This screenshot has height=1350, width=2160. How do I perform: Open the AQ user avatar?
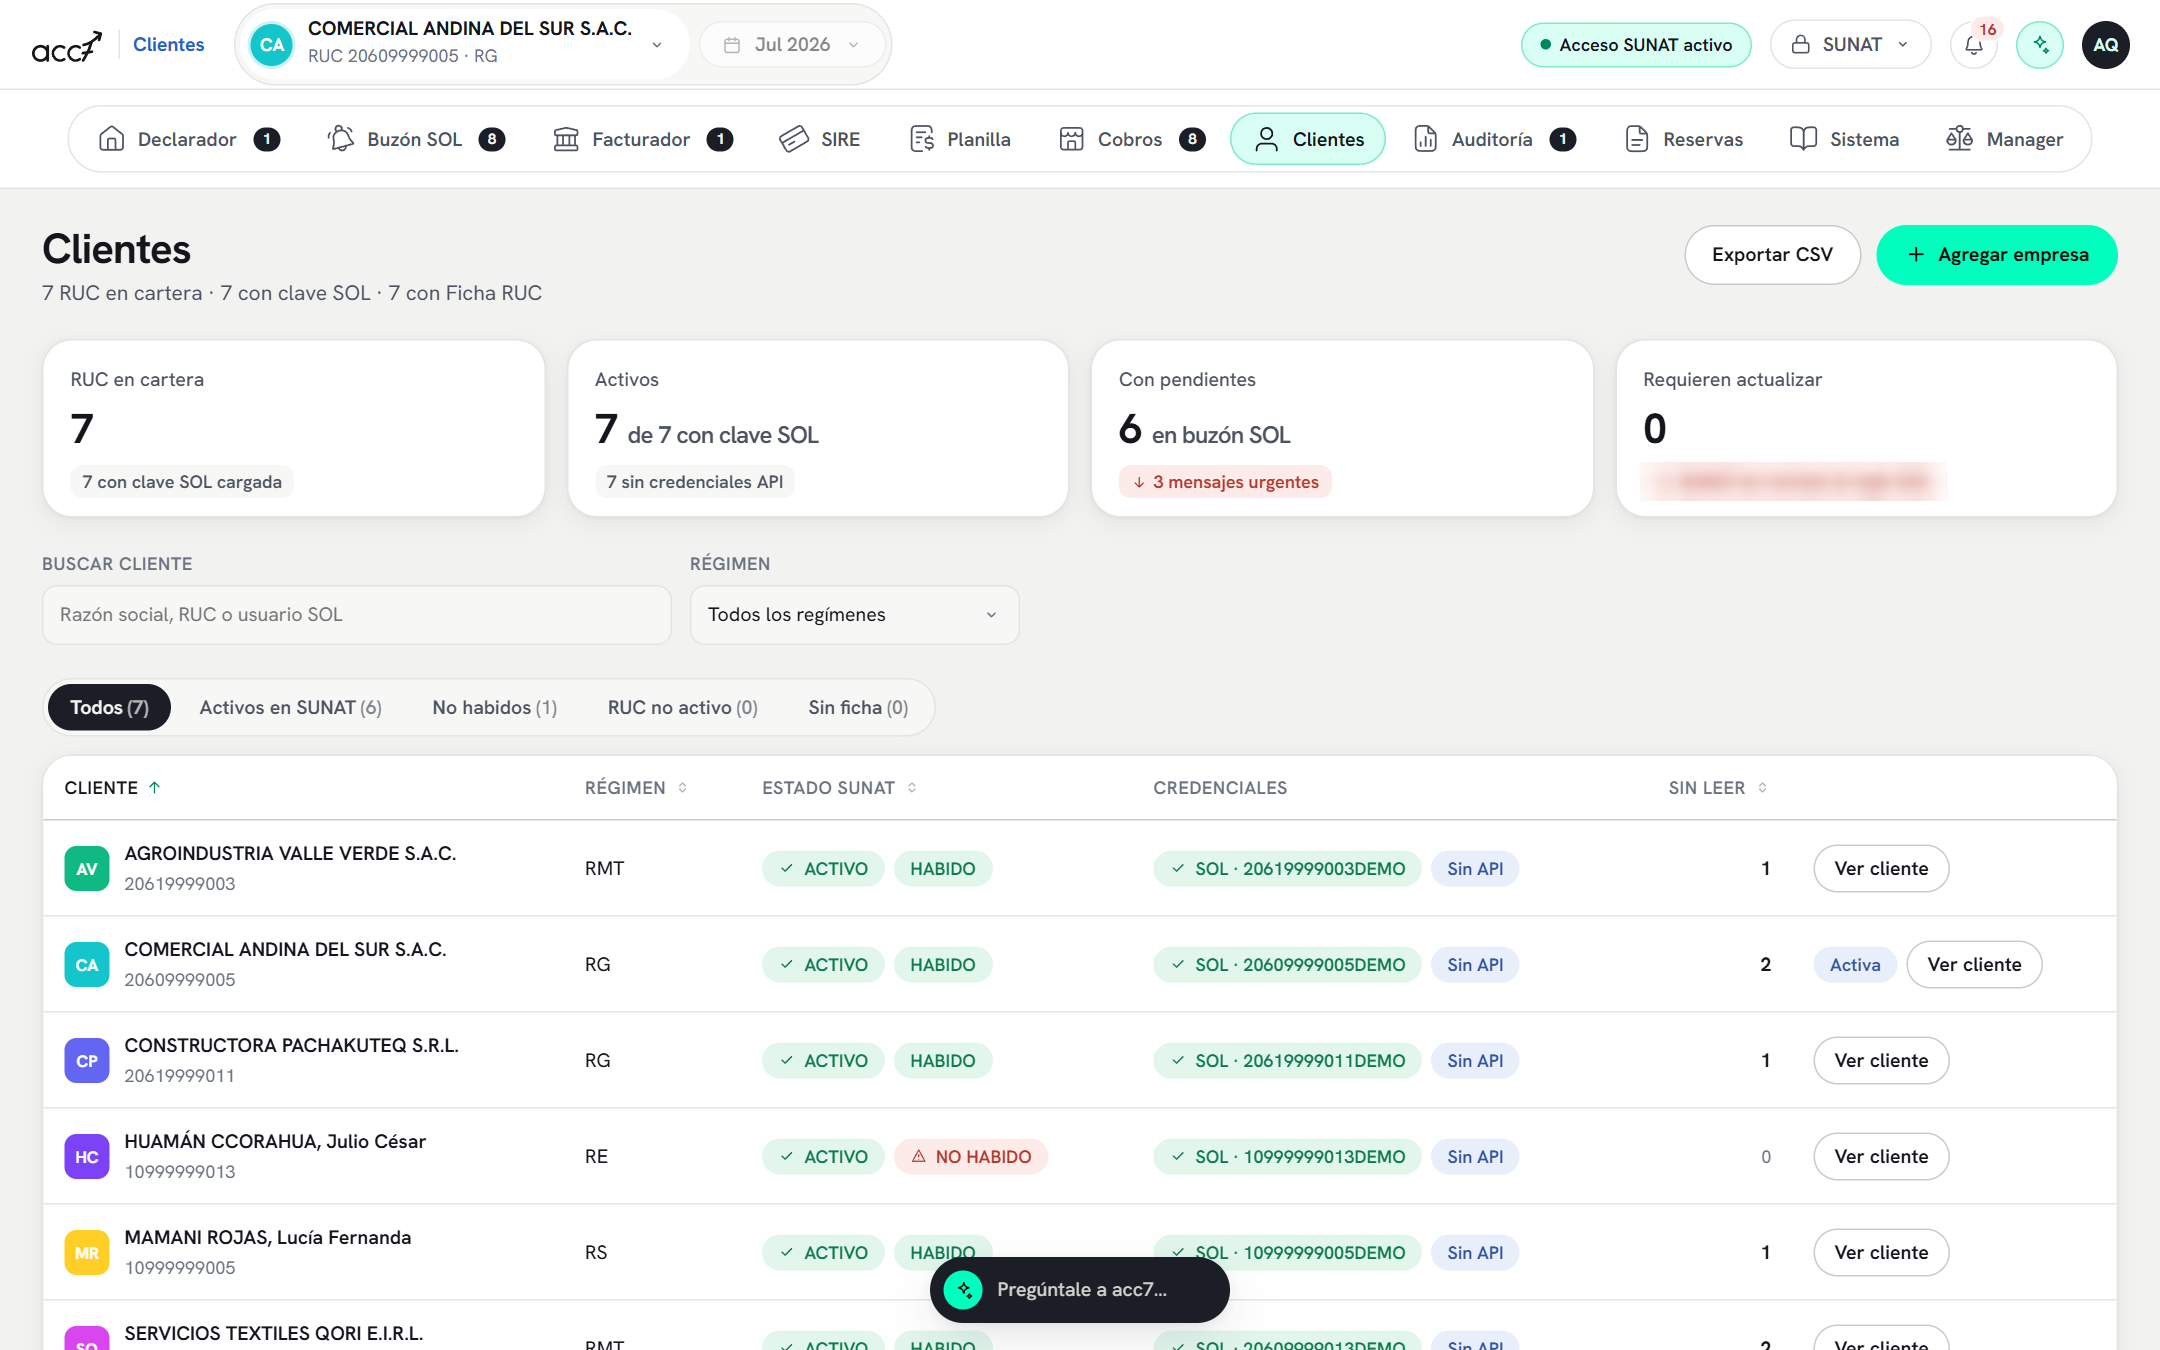click(x=2106, y=45)
